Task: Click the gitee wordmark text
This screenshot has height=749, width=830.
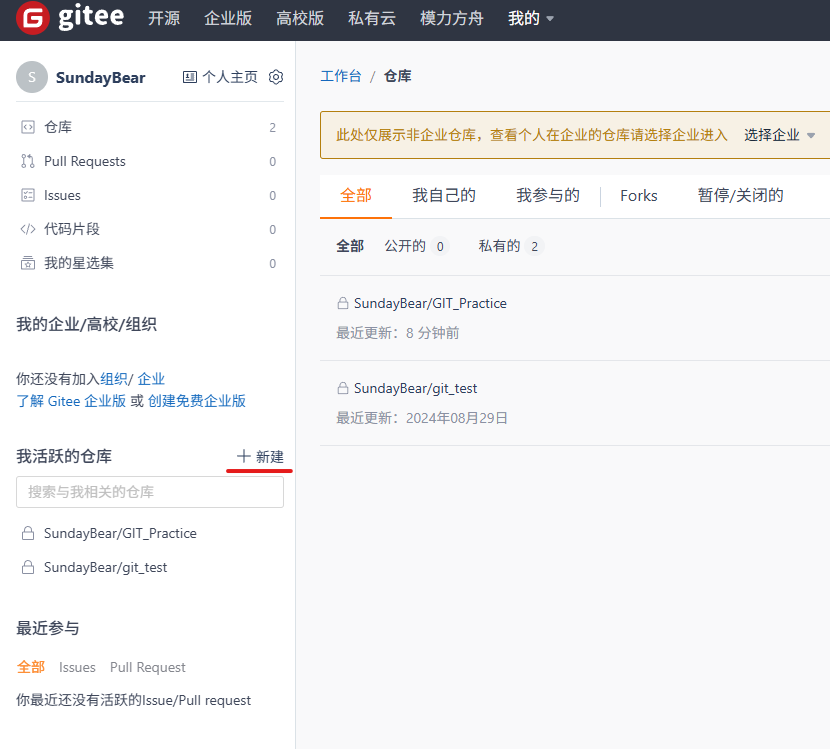Action: tap(91, 16)
